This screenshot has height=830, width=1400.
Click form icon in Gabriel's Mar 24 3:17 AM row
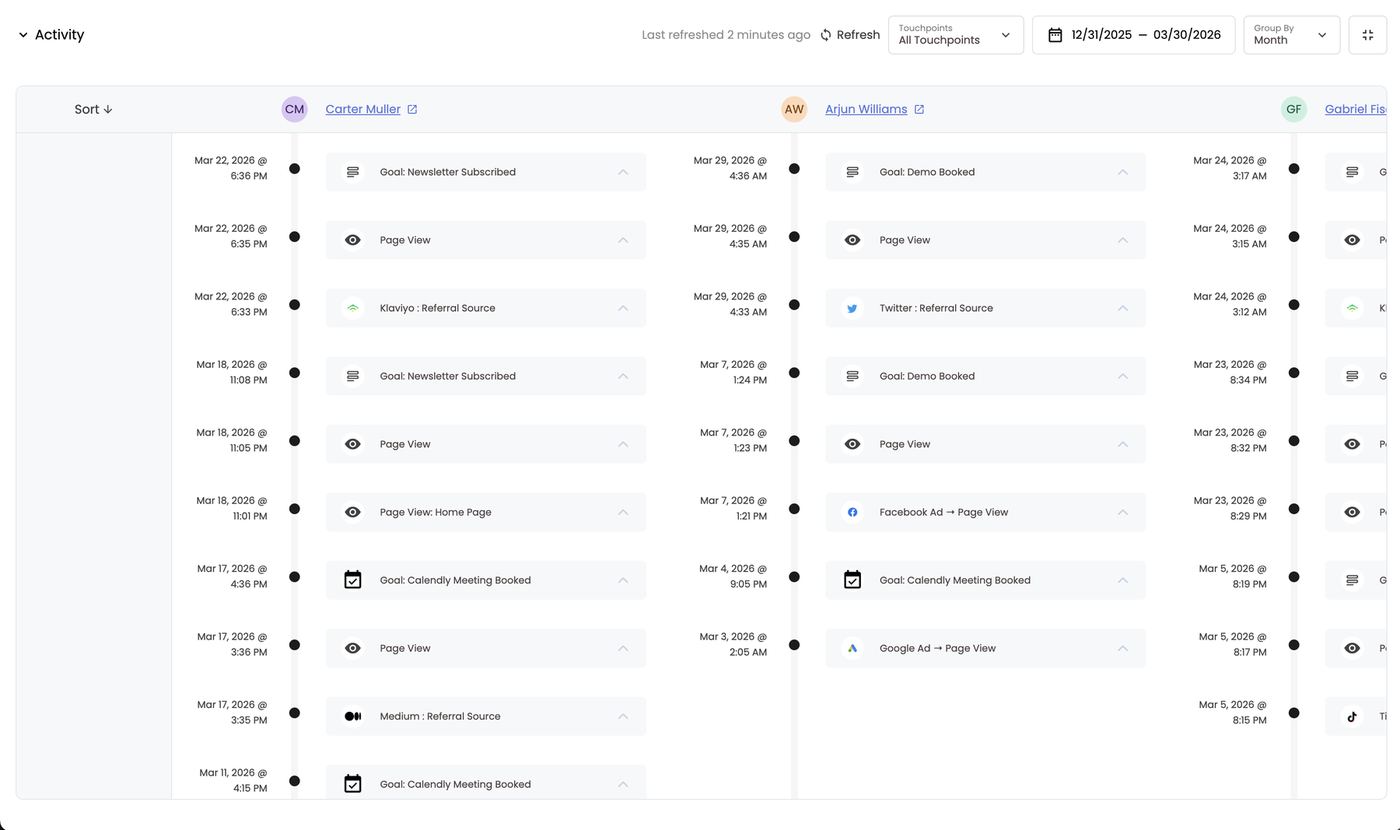point(1352,172)
